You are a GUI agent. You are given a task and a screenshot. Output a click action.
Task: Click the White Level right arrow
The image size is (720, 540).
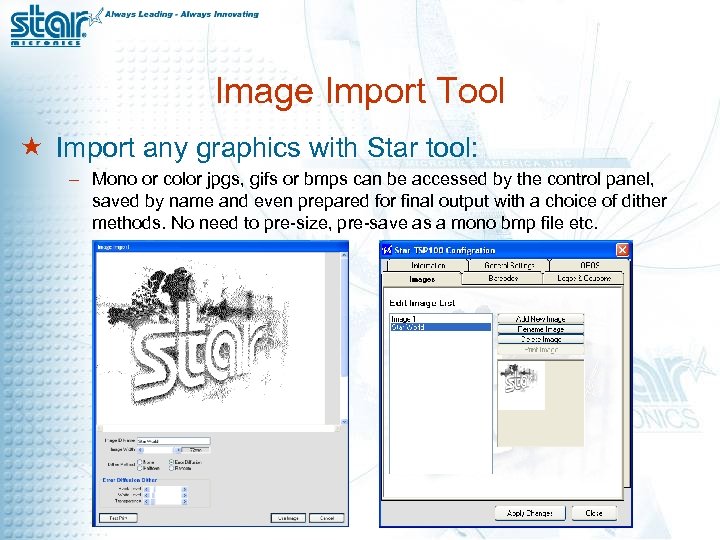[x=185, y=495]
